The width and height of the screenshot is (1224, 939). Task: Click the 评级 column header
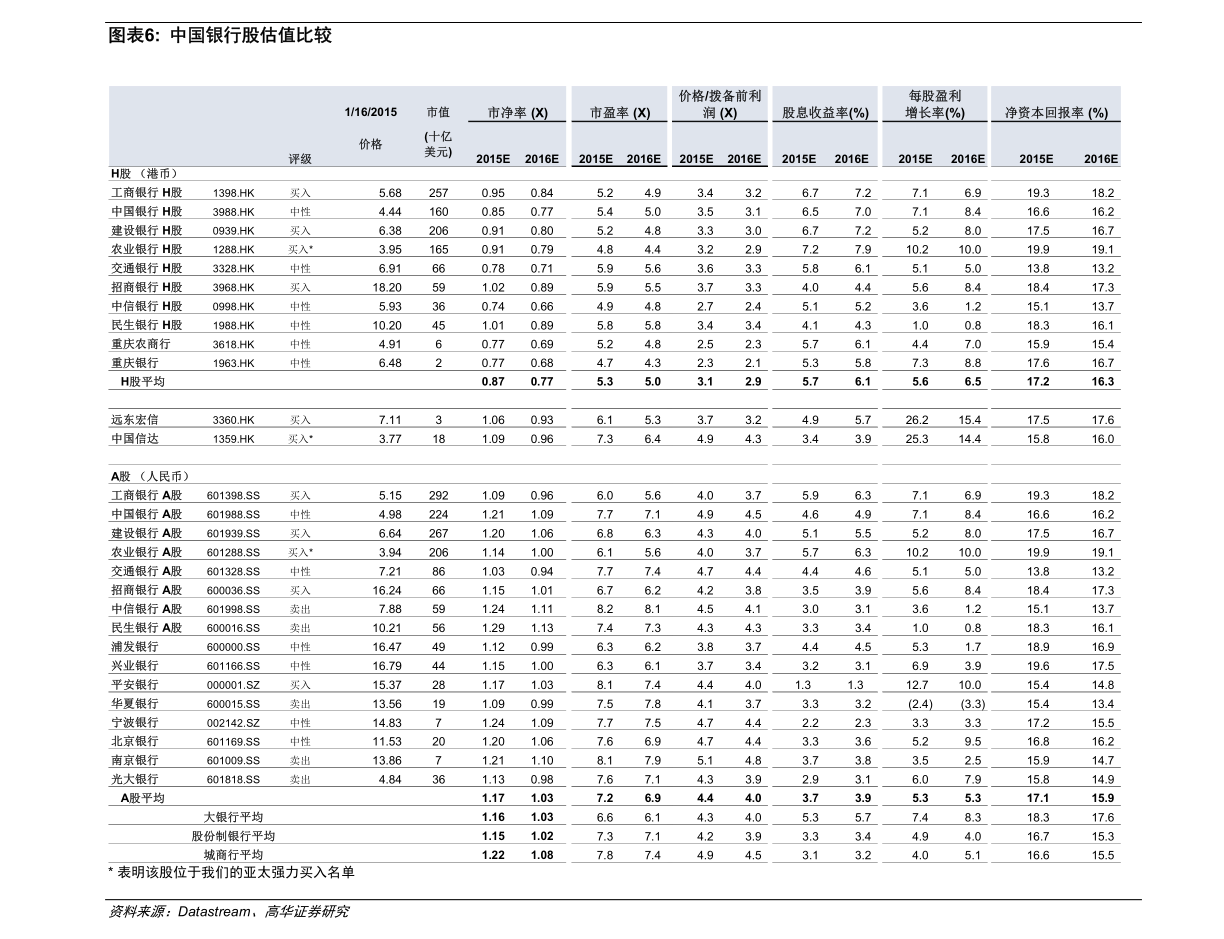click(300, 159)
